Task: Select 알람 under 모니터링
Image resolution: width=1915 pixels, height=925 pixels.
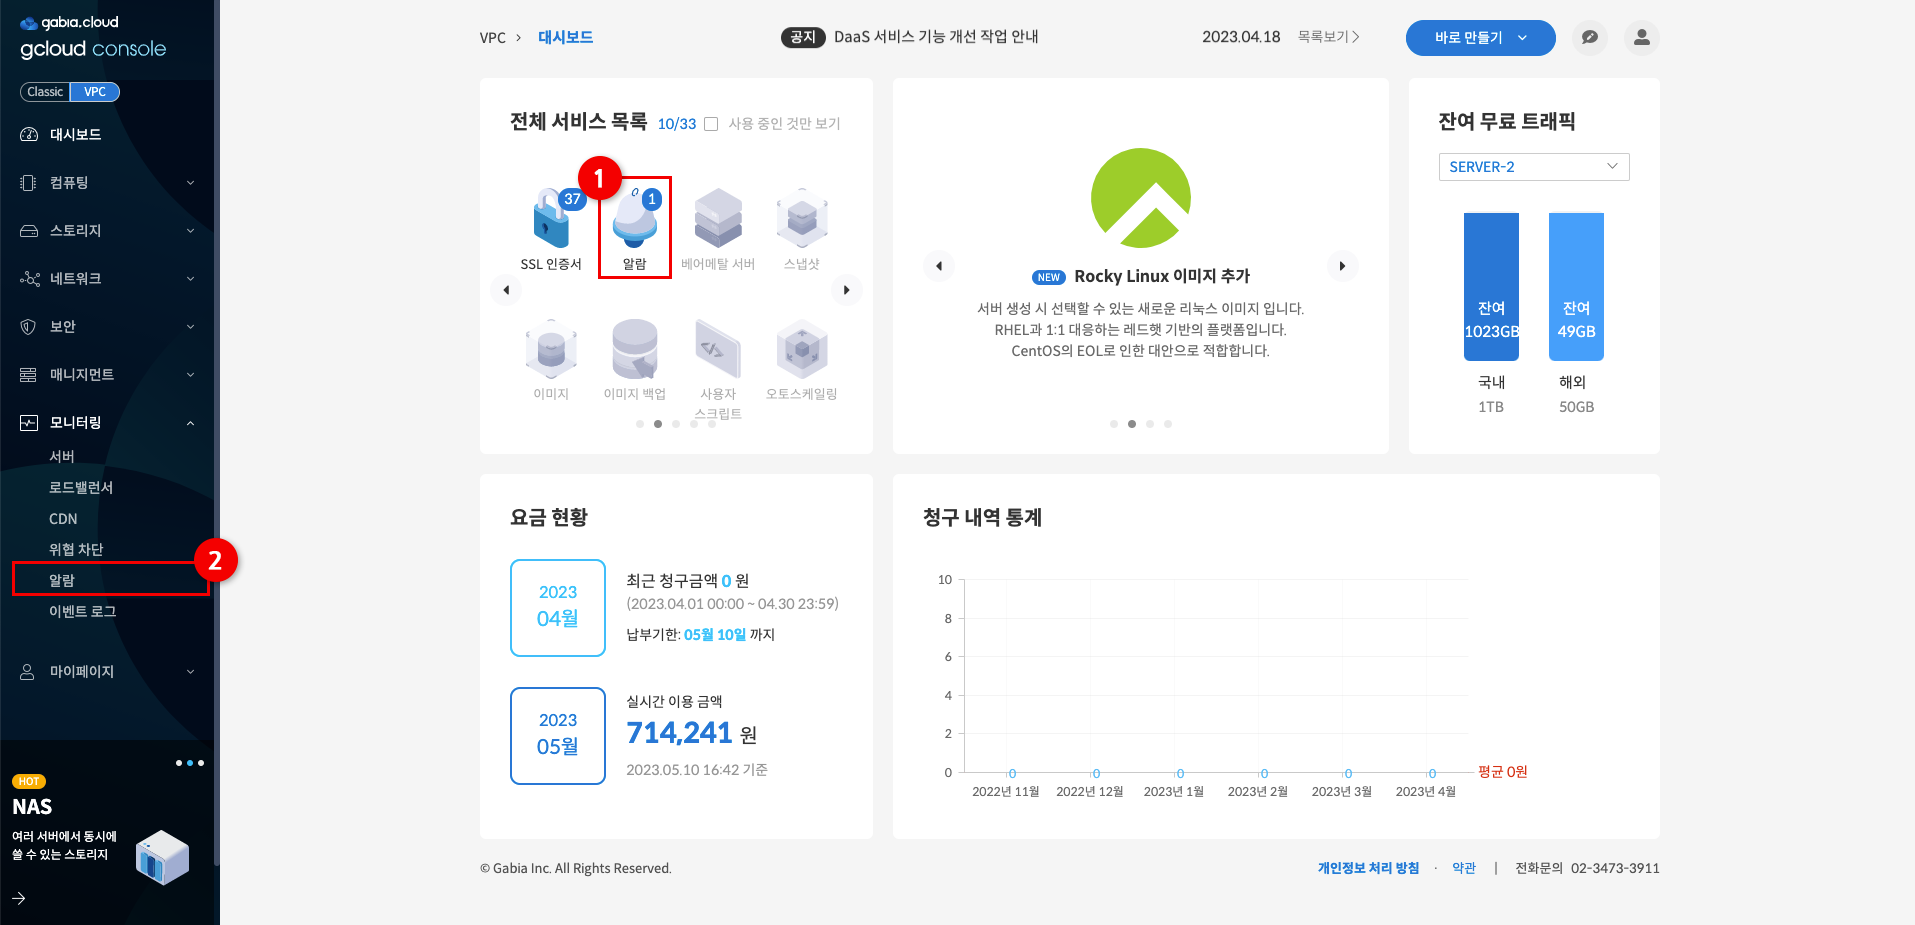Action: point(62,581)
